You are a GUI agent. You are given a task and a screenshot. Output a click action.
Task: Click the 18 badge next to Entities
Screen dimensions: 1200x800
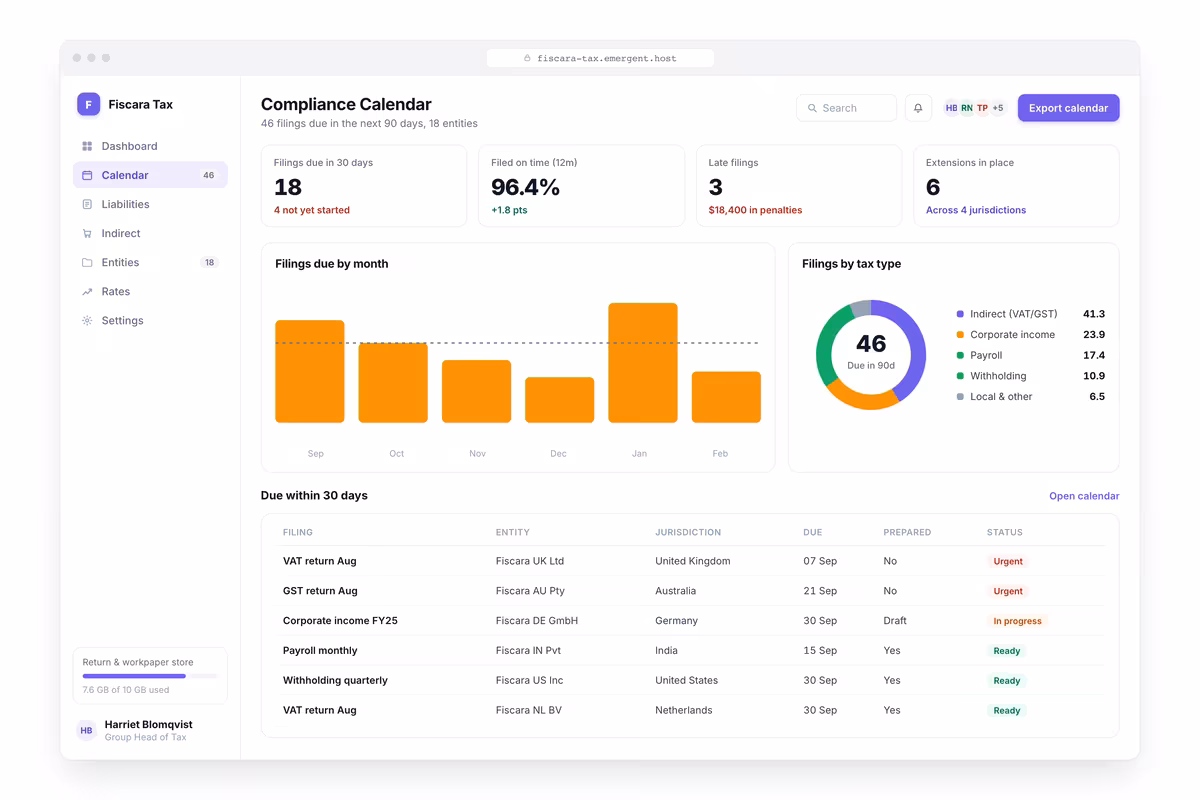point(209,262)
